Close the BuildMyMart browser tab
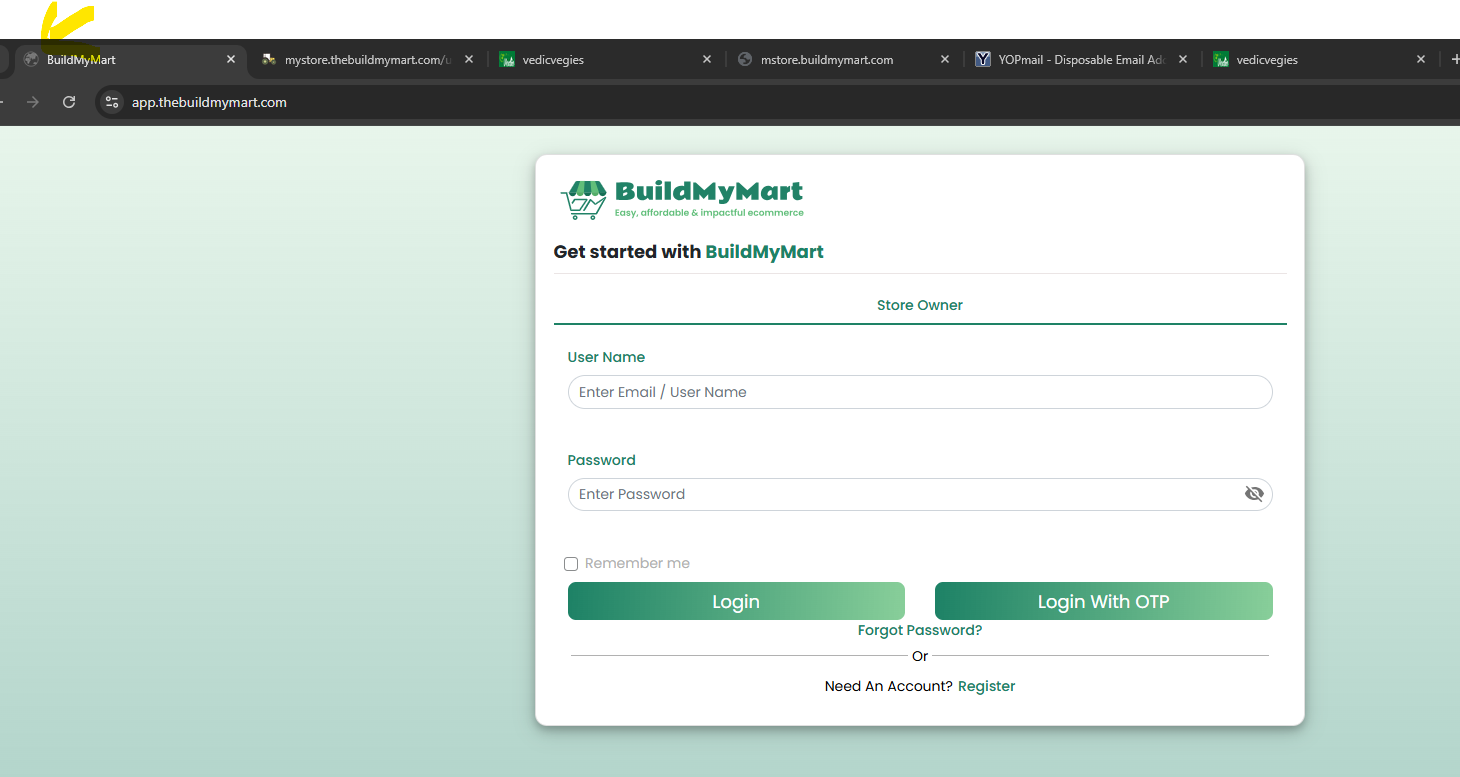The image size is (1460, 777). pyautogui.click(x=231, y=60)
